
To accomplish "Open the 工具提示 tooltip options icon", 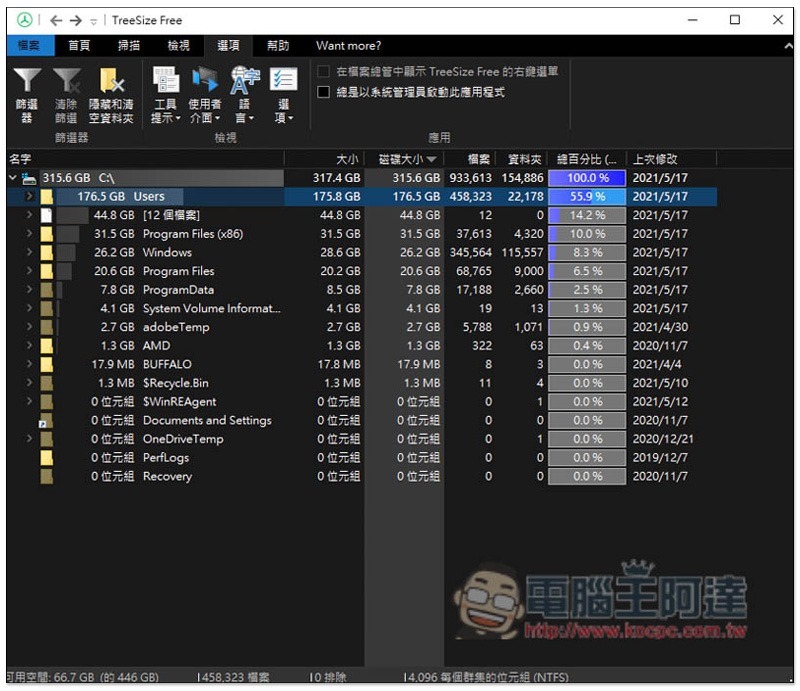I will coord(165,82).
